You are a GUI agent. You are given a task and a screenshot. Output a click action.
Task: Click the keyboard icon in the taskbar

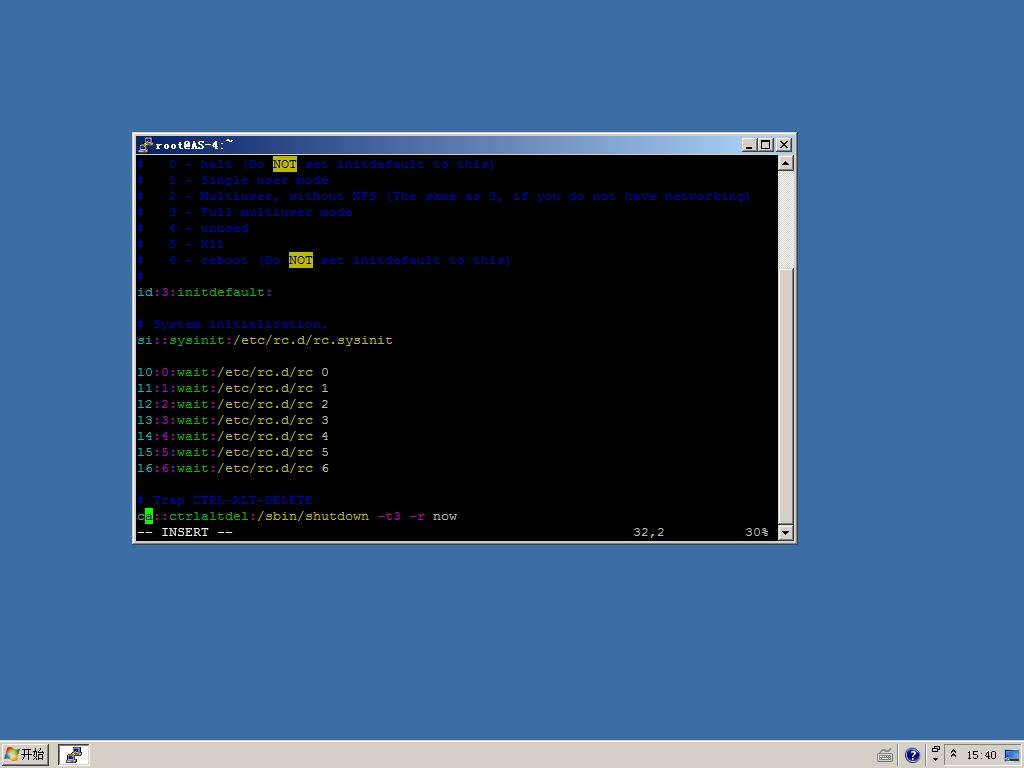pos(885,756)
